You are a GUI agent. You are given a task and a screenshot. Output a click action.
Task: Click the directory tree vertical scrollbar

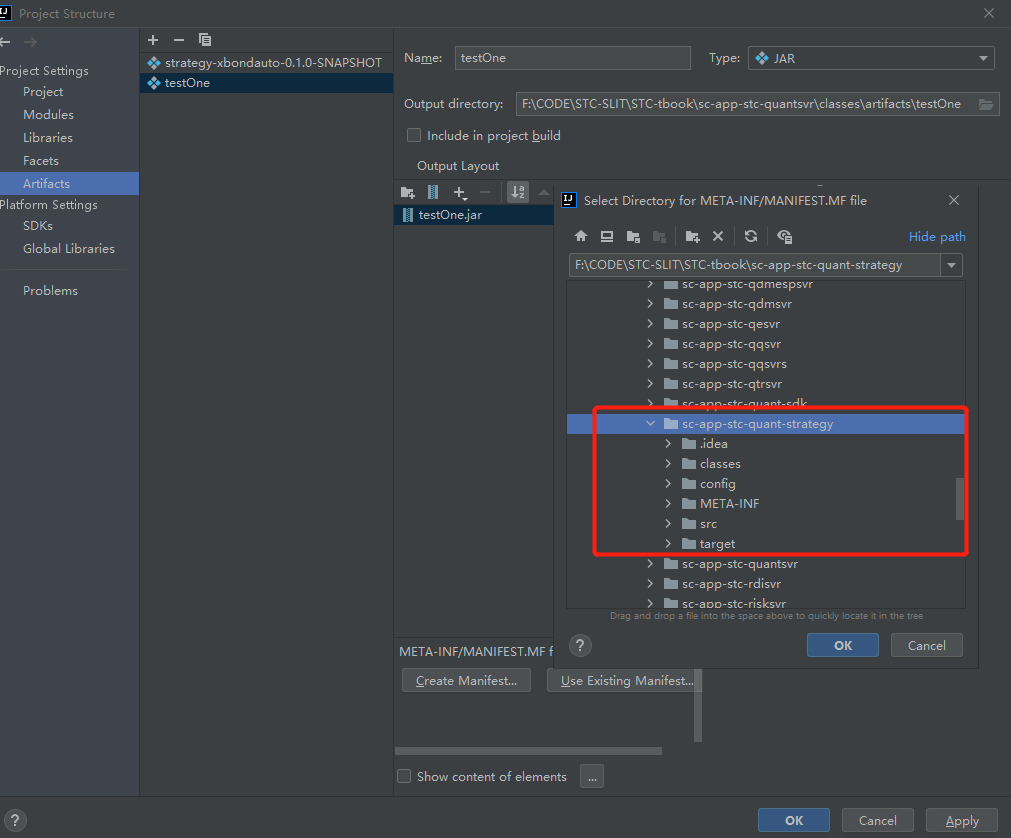coord(959,498)
